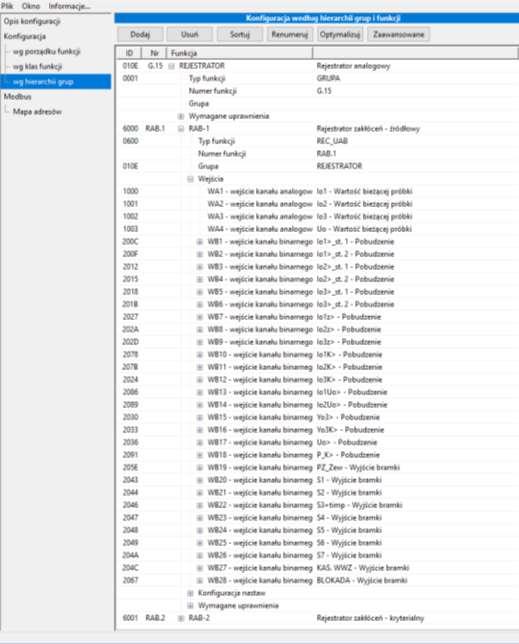Image resolution: width=519 pixels, height=644 pixels.
Task: Click the Zaawansowane button
Action: [x=399, y=34]
